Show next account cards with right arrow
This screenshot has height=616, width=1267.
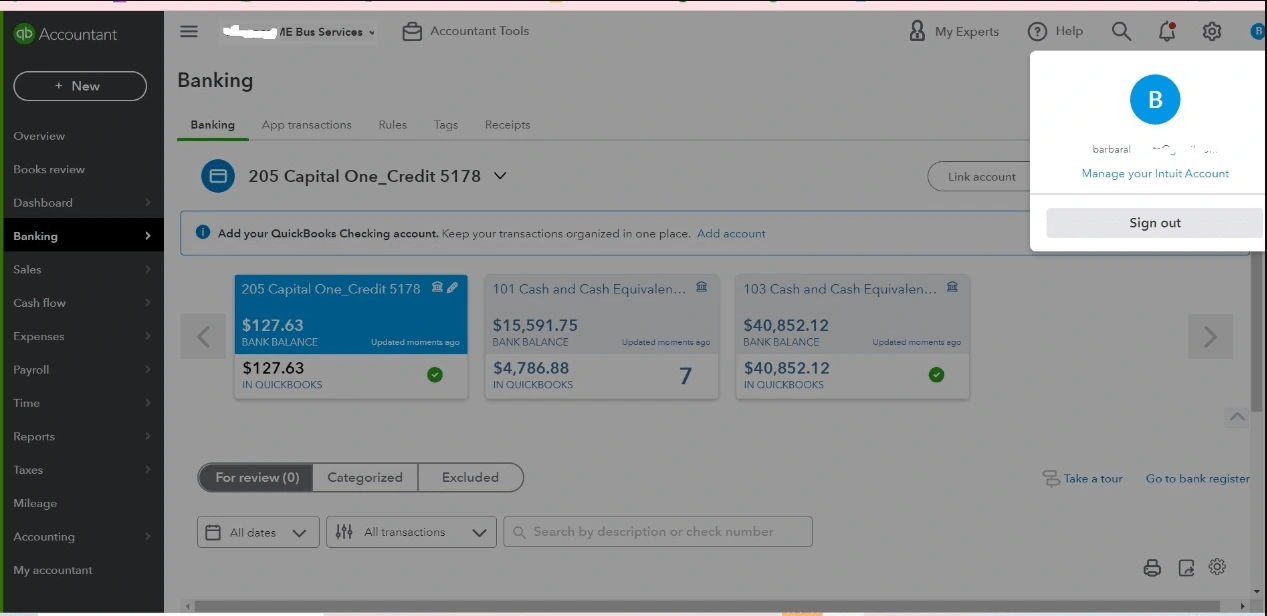(1210, 337)
